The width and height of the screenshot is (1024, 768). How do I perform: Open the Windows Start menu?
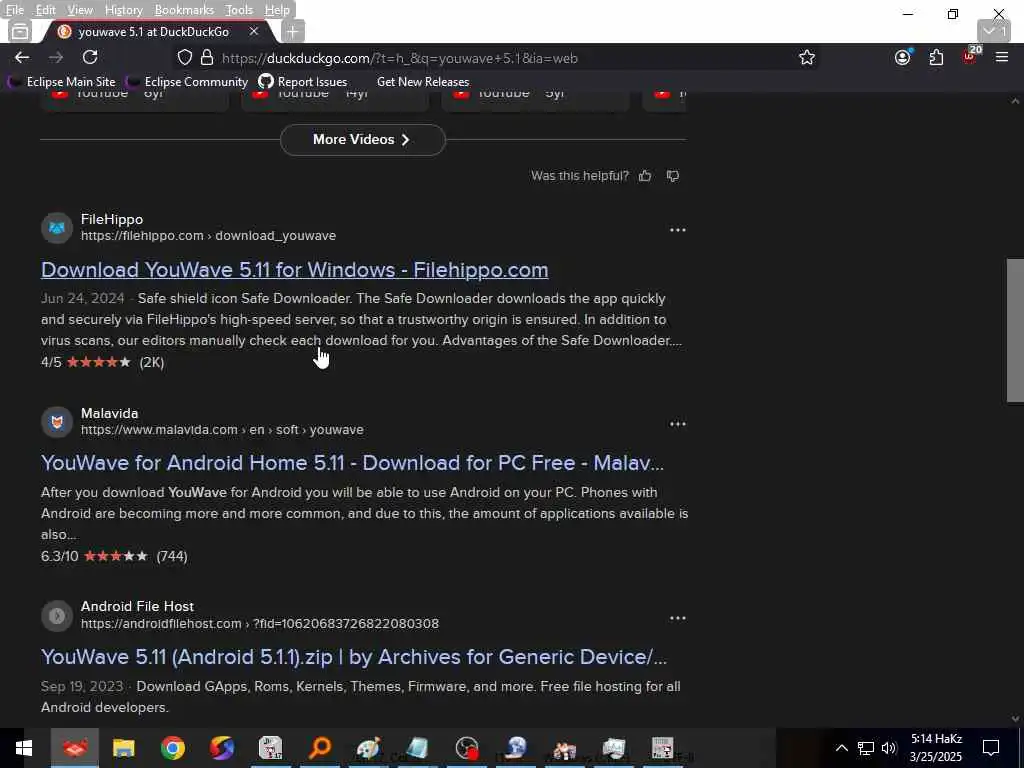pos(24,748)
